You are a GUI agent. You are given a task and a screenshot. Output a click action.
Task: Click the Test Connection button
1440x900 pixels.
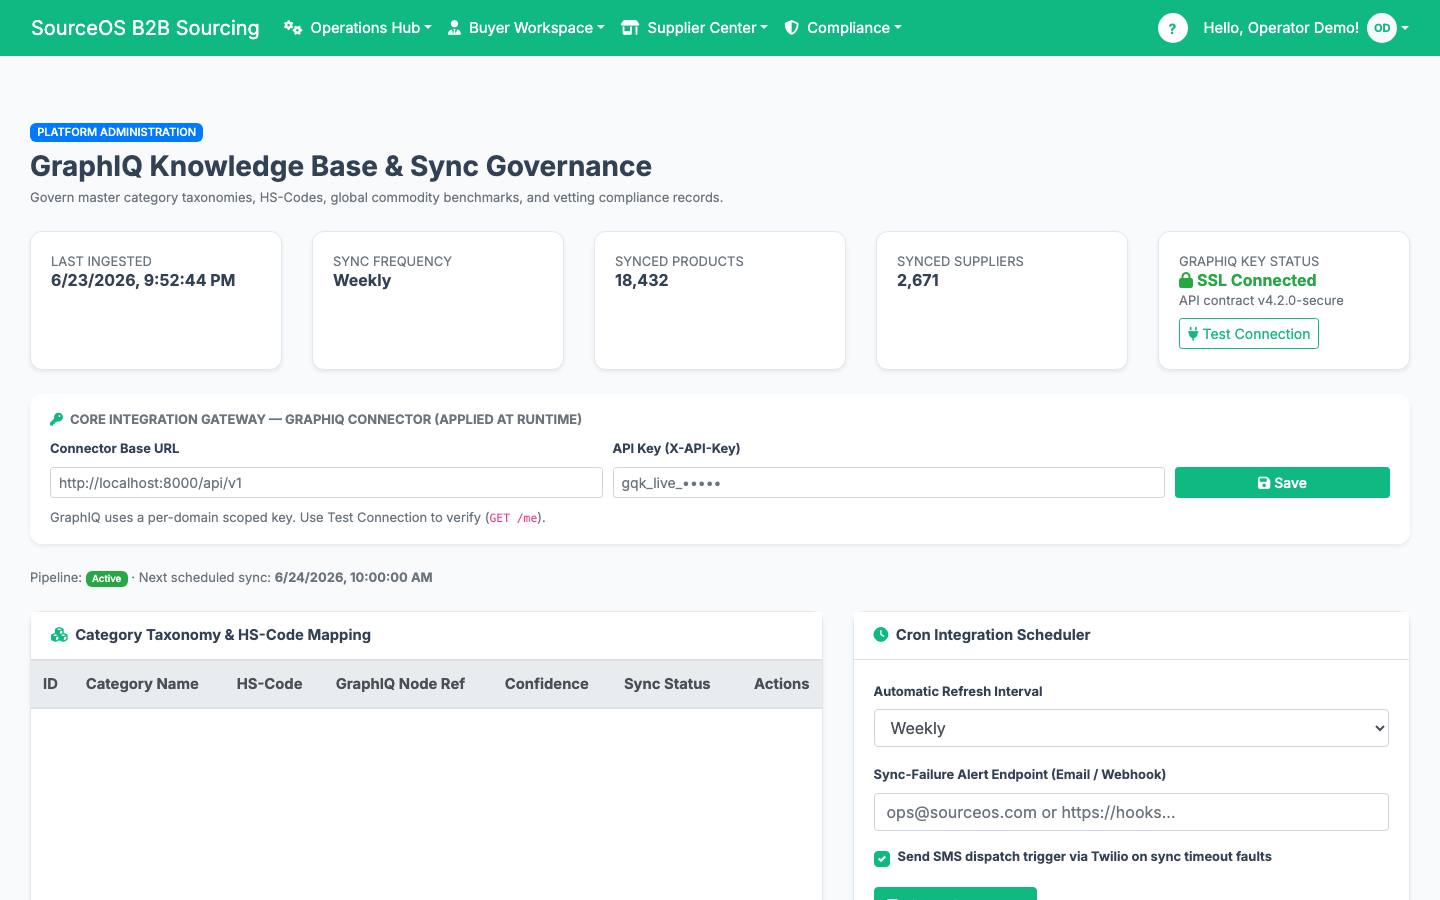tap(1249, 334)
